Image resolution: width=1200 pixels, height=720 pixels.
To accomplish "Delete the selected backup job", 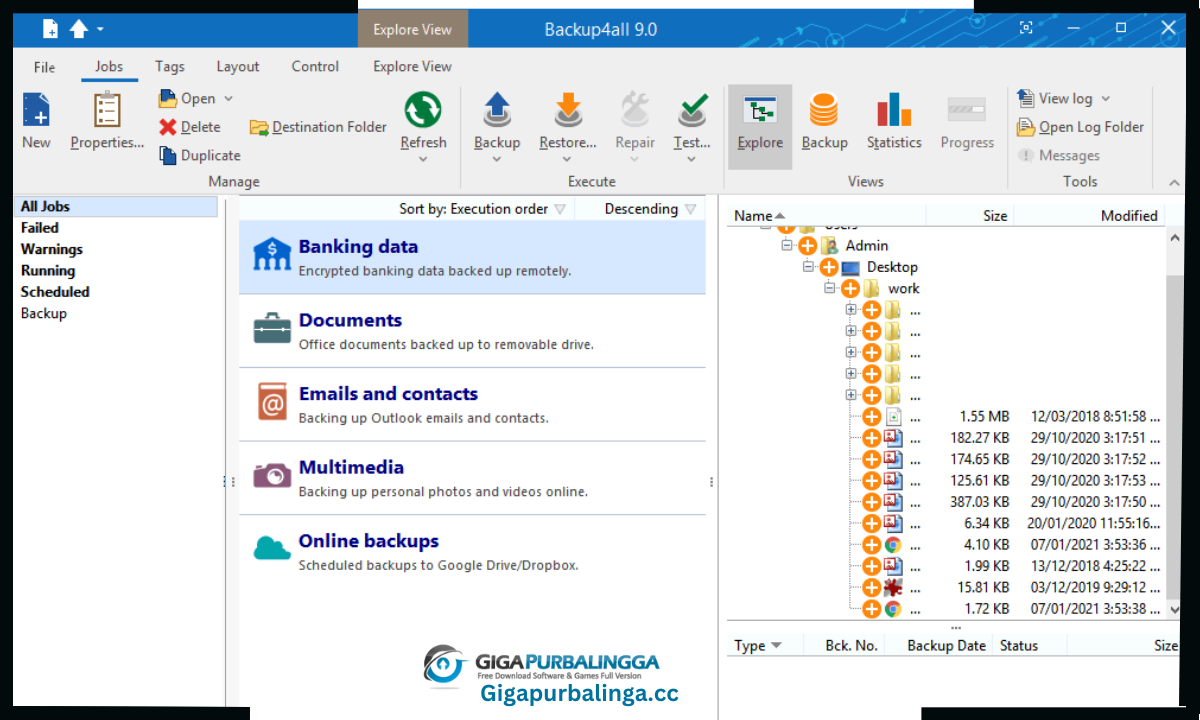I will 190,127.
